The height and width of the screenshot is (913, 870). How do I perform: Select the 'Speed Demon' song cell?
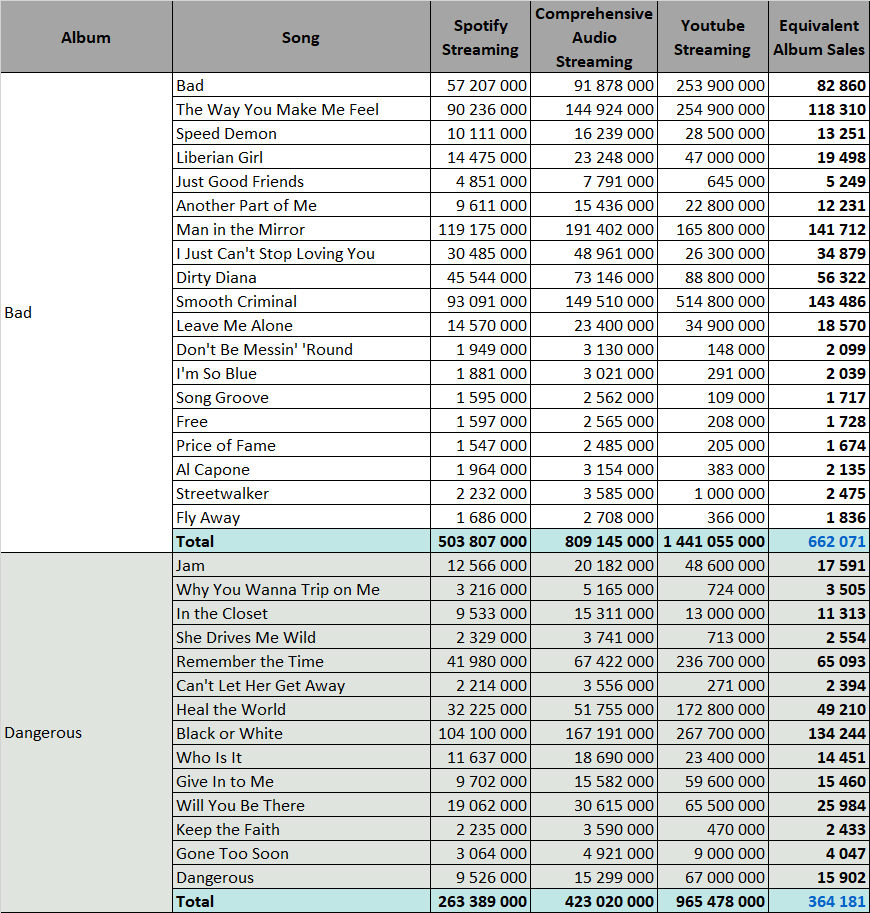point(301,133)
